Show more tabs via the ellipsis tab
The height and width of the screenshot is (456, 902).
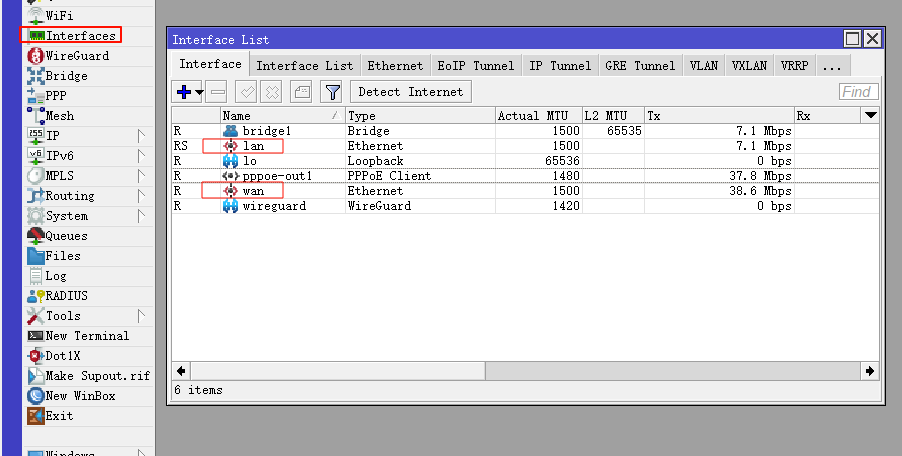click(x=832, y=66)
